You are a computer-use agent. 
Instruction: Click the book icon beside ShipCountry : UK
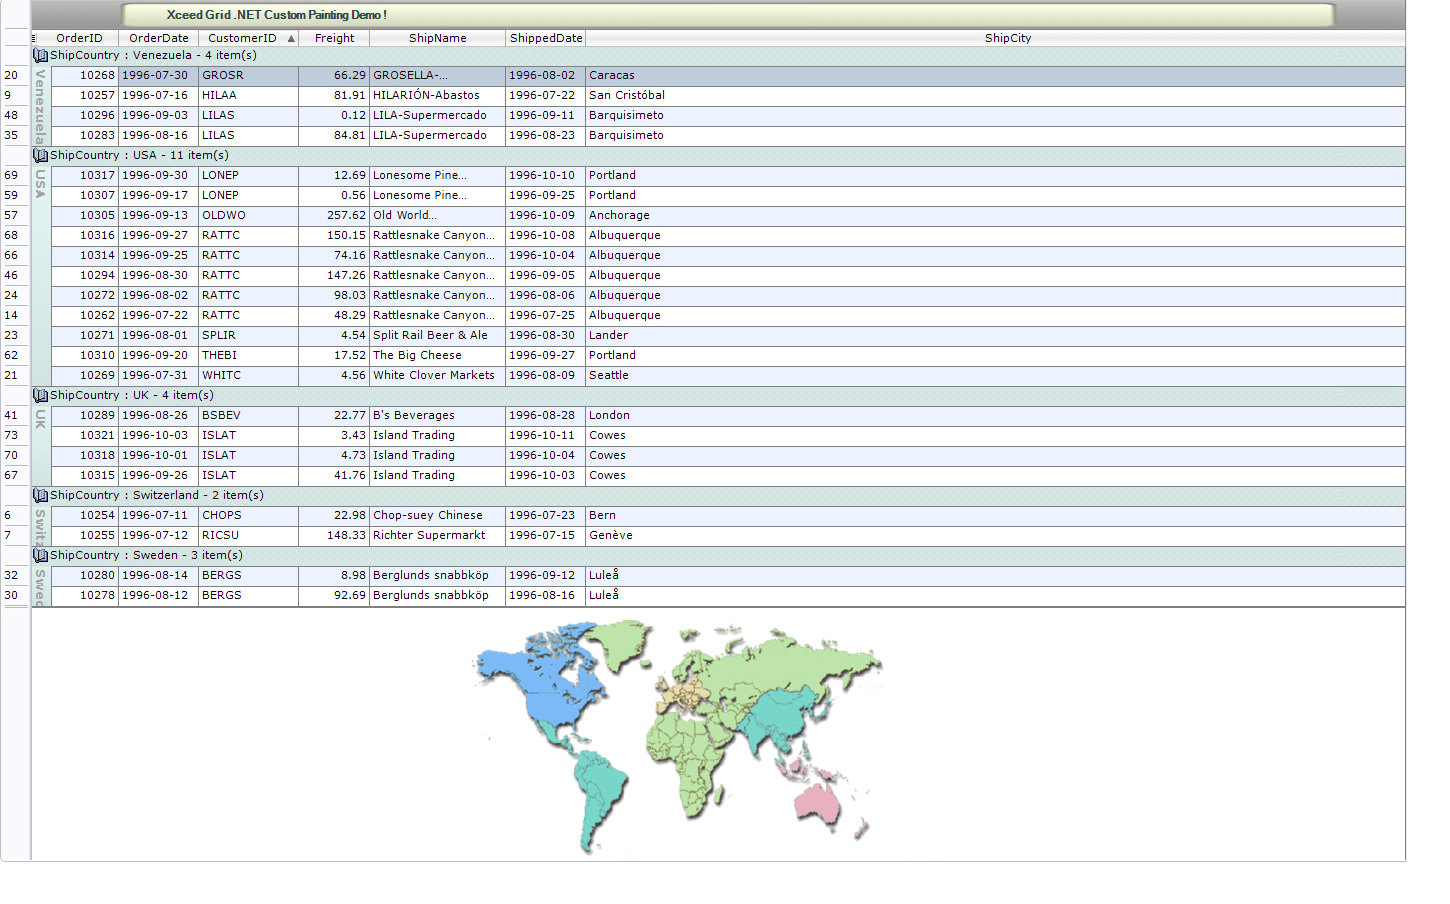(41, 396)
